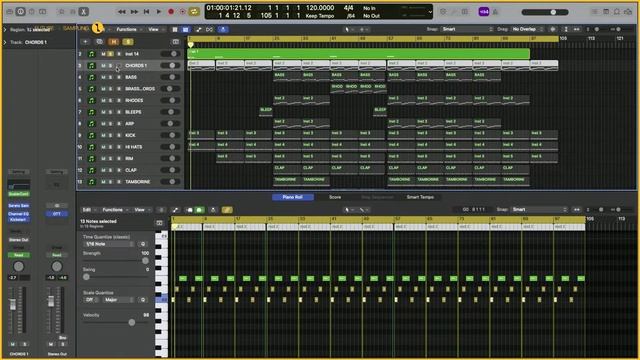Open the Quick Help icon
This screenshot has height=360, width=640.
pyautogui.click(x=31, y=11)
